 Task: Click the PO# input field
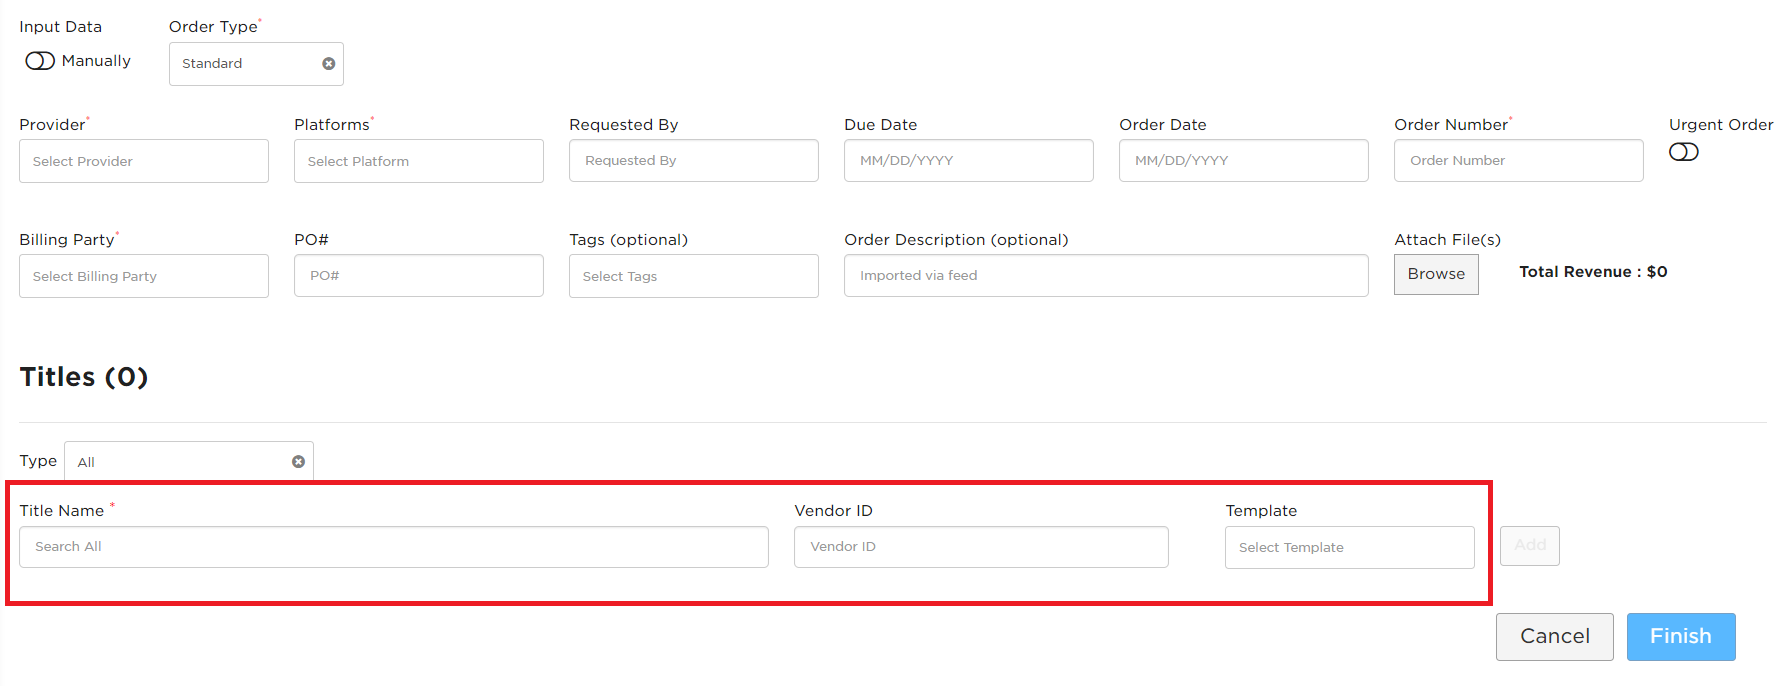[419, 275]
